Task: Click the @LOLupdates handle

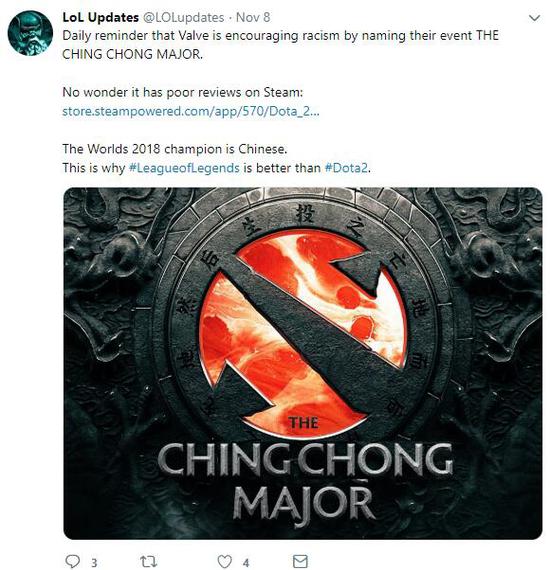Action: (x=183, y=17)
